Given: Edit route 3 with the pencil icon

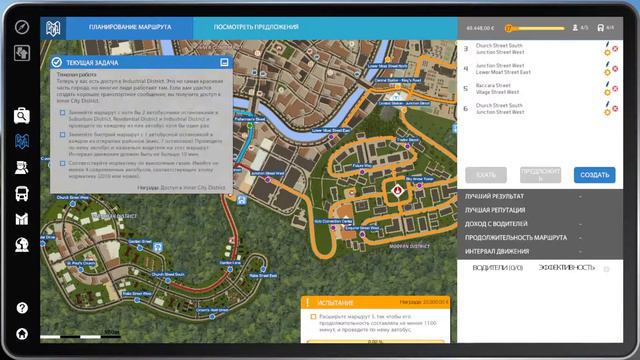Looking at the screenshot, I should (x=607, y=44).
